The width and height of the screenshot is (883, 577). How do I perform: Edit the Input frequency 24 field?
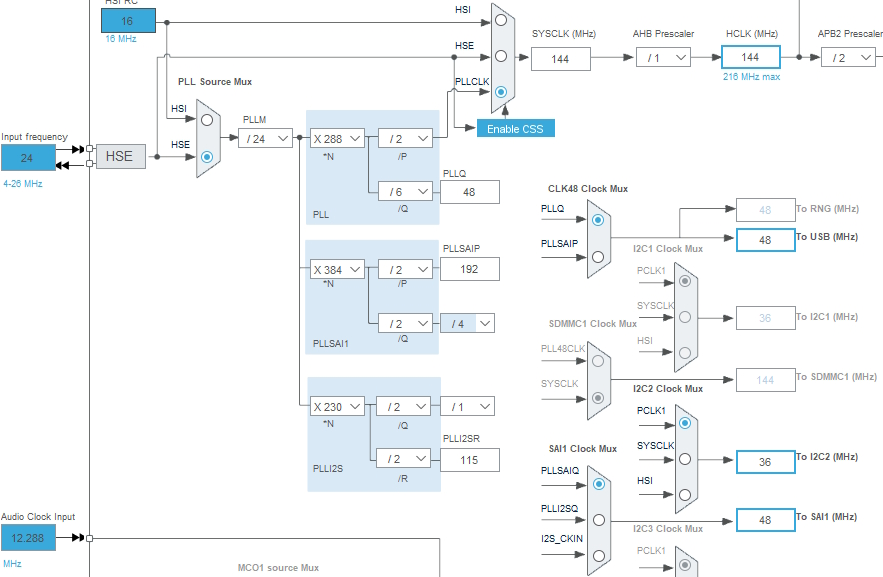pos(28,158)
